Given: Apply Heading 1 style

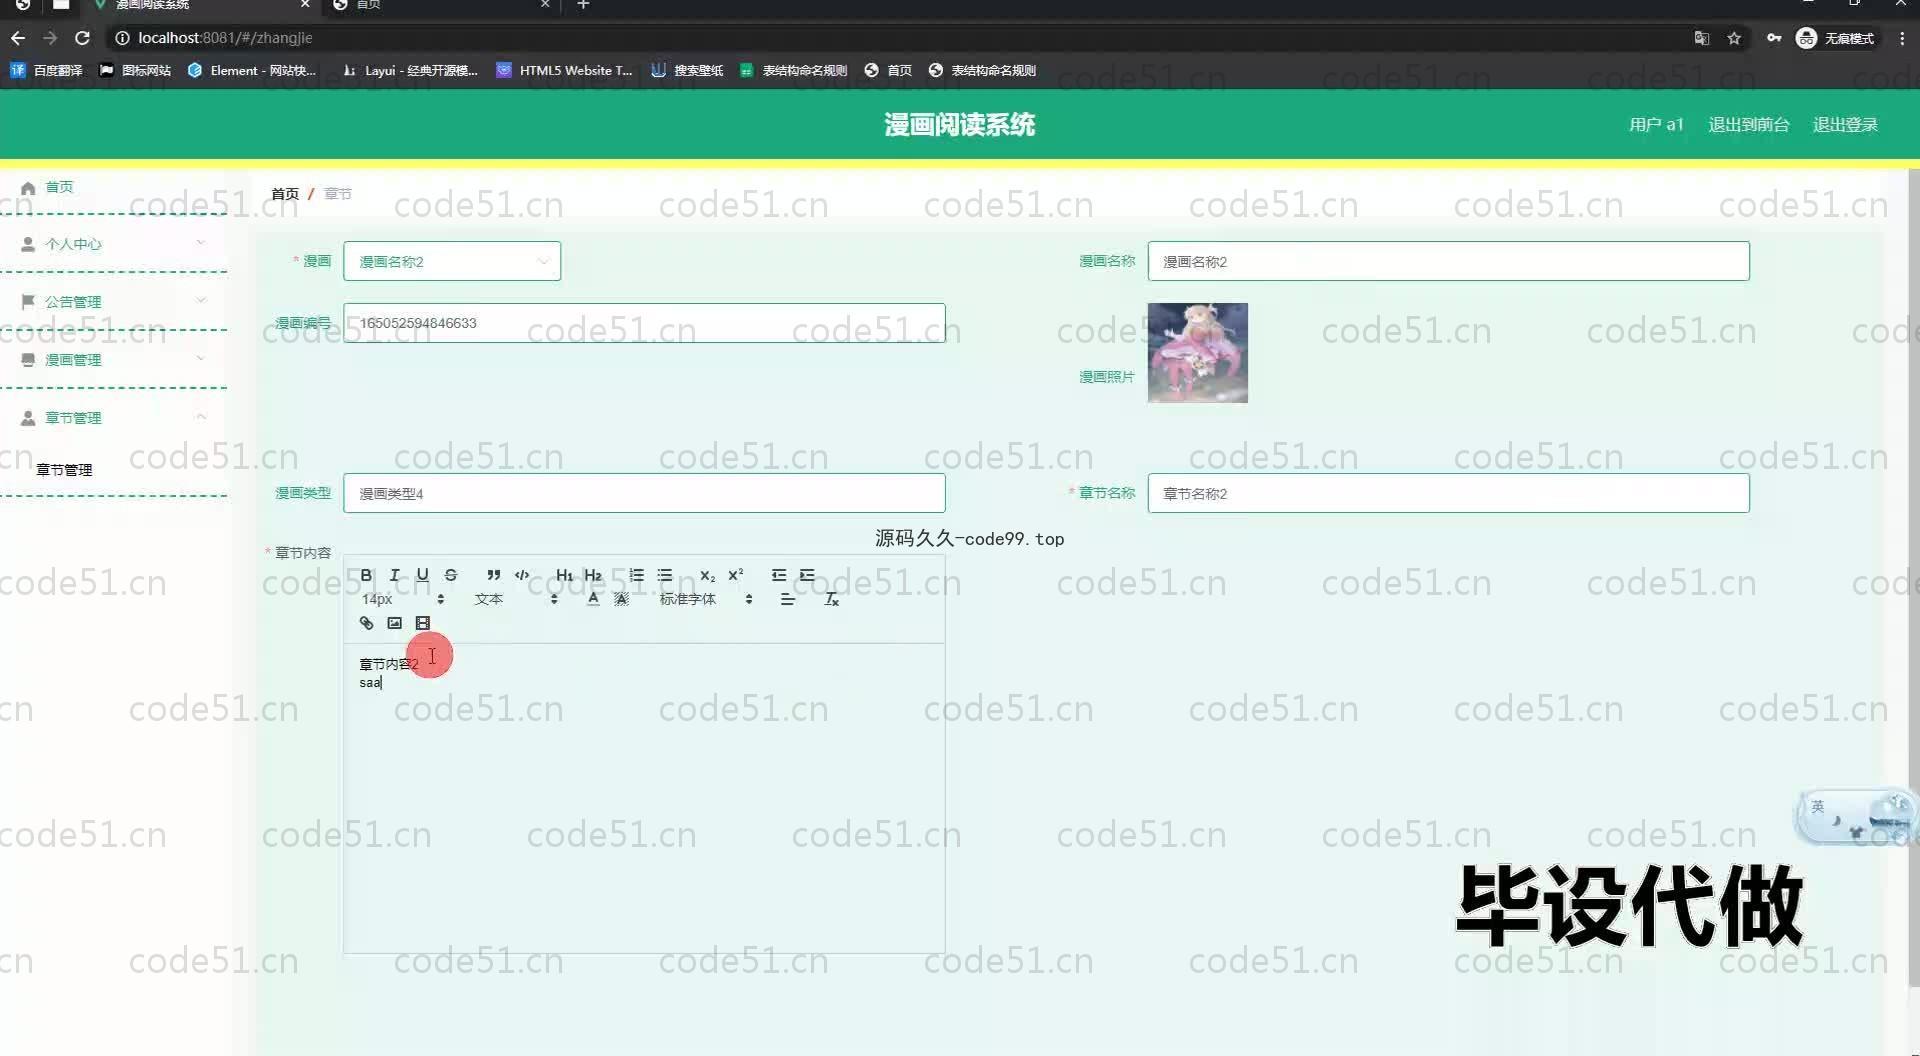Looking at the screenshot, I should click(564, 575).
